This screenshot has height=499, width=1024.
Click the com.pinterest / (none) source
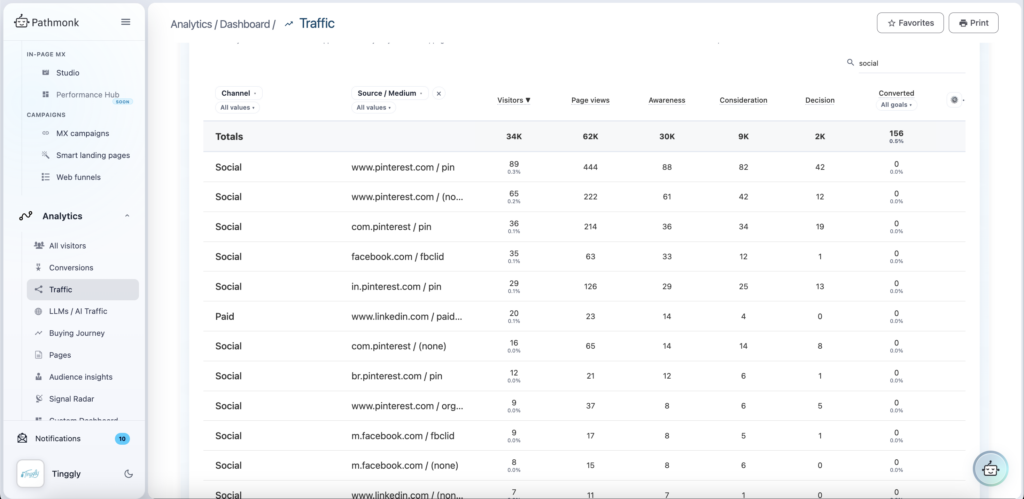(x=399, y=346)
